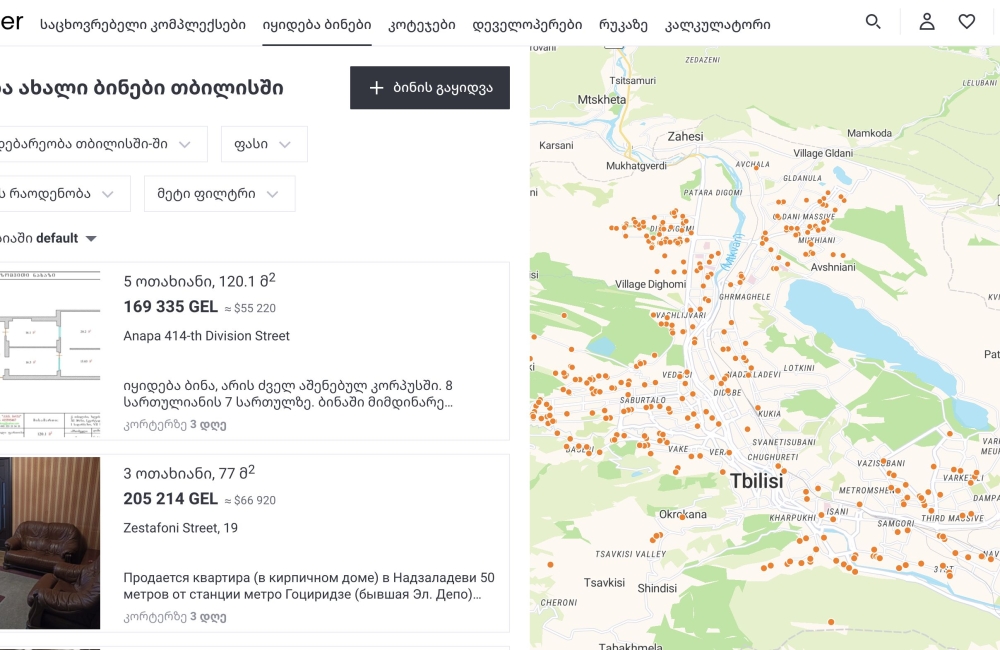
Task: Go to საცხოვრებელი კომპლექსები menu item
Action: tap(142, 24)
